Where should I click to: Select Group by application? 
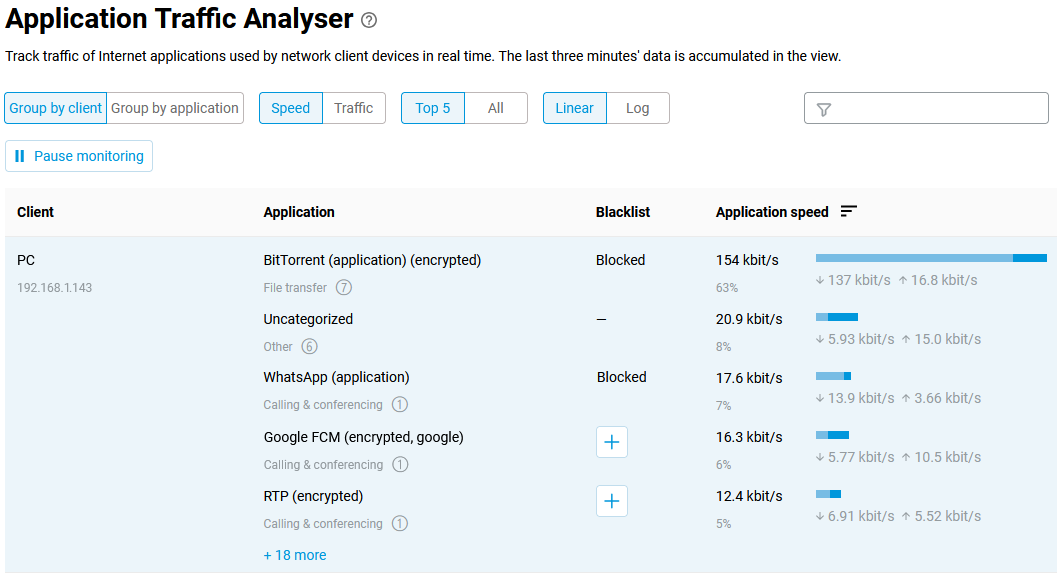(174, 107)
